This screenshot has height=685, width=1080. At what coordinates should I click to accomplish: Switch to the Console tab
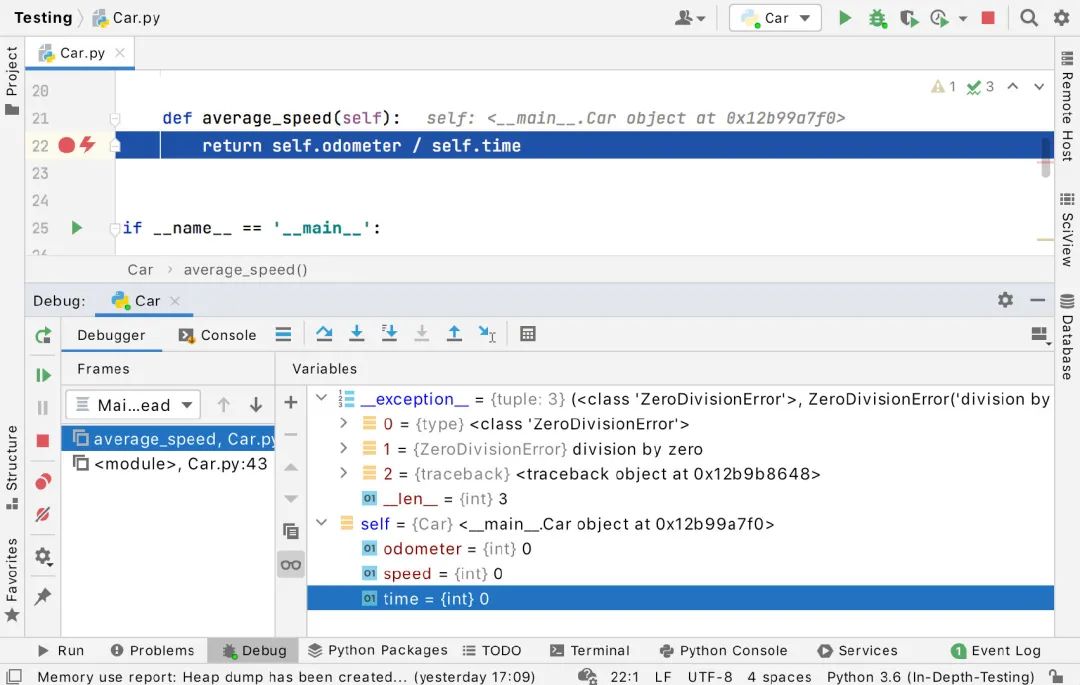pyautogui.click(x=217, y=335)
